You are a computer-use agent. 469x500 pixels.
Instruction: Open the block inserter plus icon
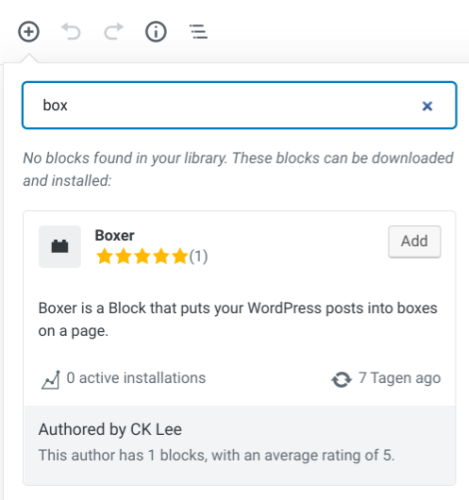tap(29, 32)
